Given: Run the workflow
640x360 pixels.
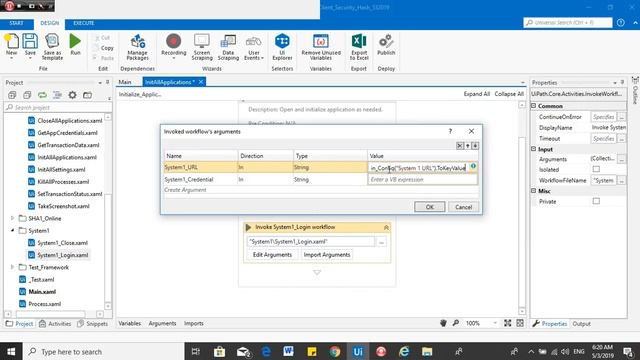Looking at the screenshot, I should coord(75,44).
